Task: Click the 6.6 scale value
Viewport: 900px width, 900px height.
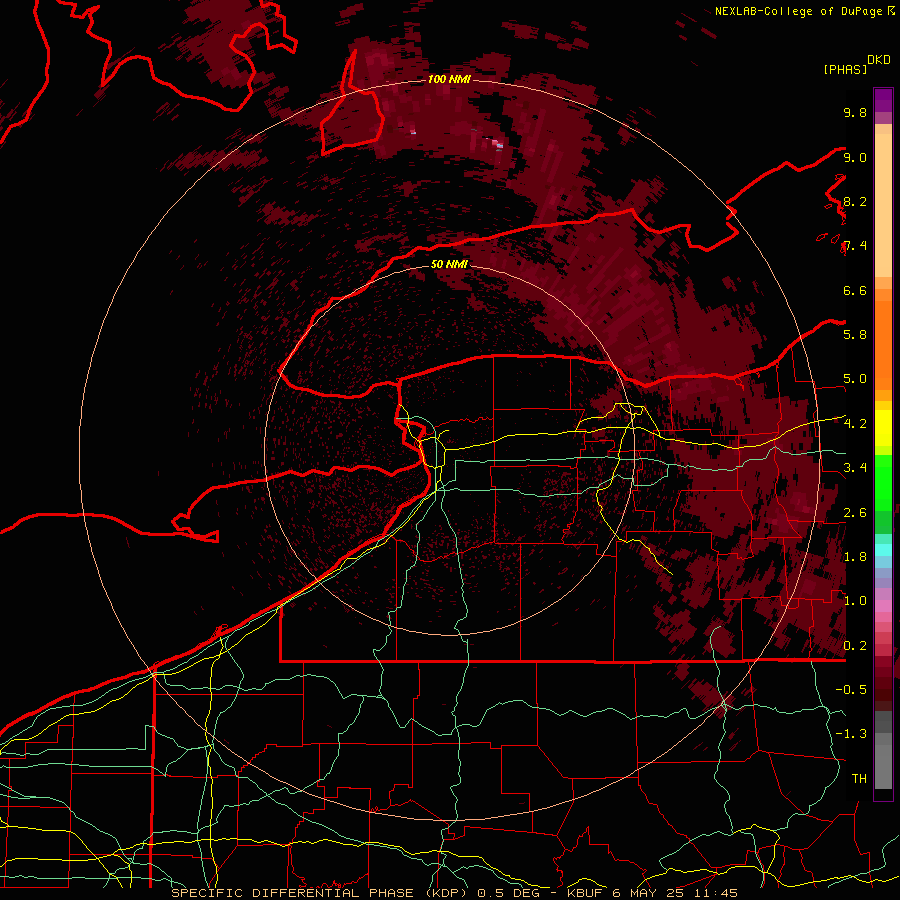Action: pos(855,290)
